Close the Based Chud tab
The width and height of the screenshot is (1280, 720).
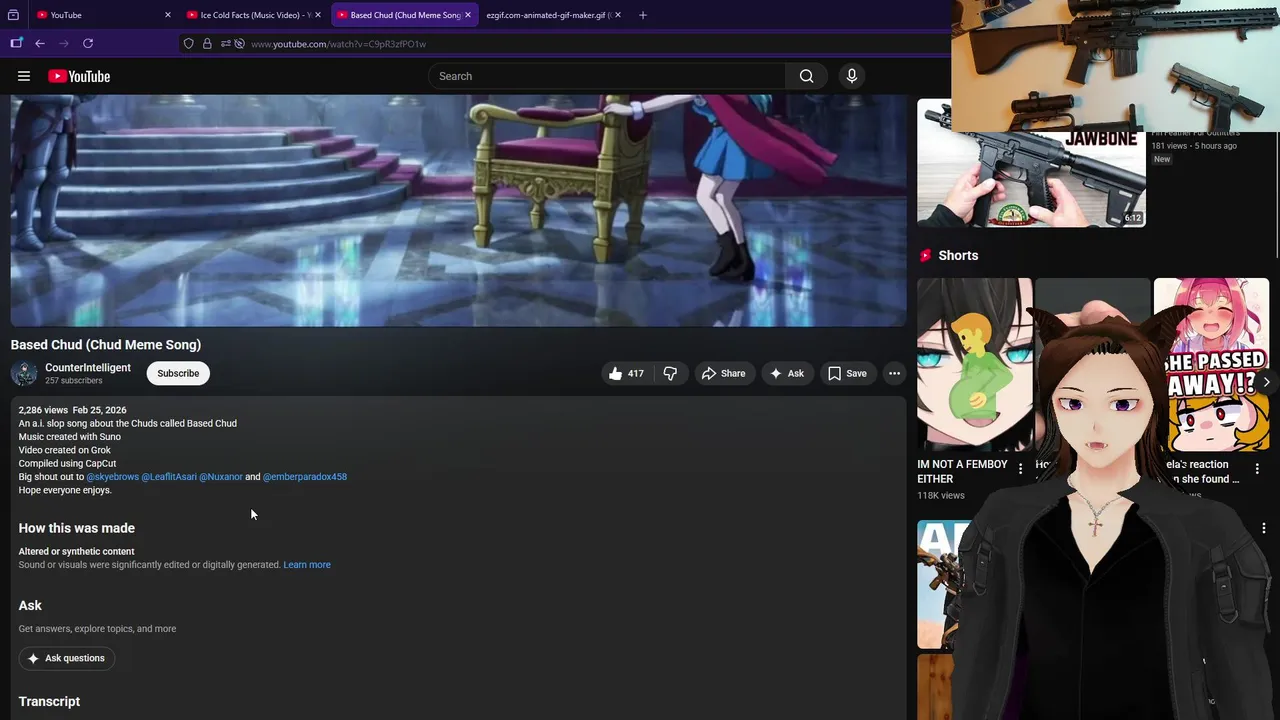coord(467,15)
